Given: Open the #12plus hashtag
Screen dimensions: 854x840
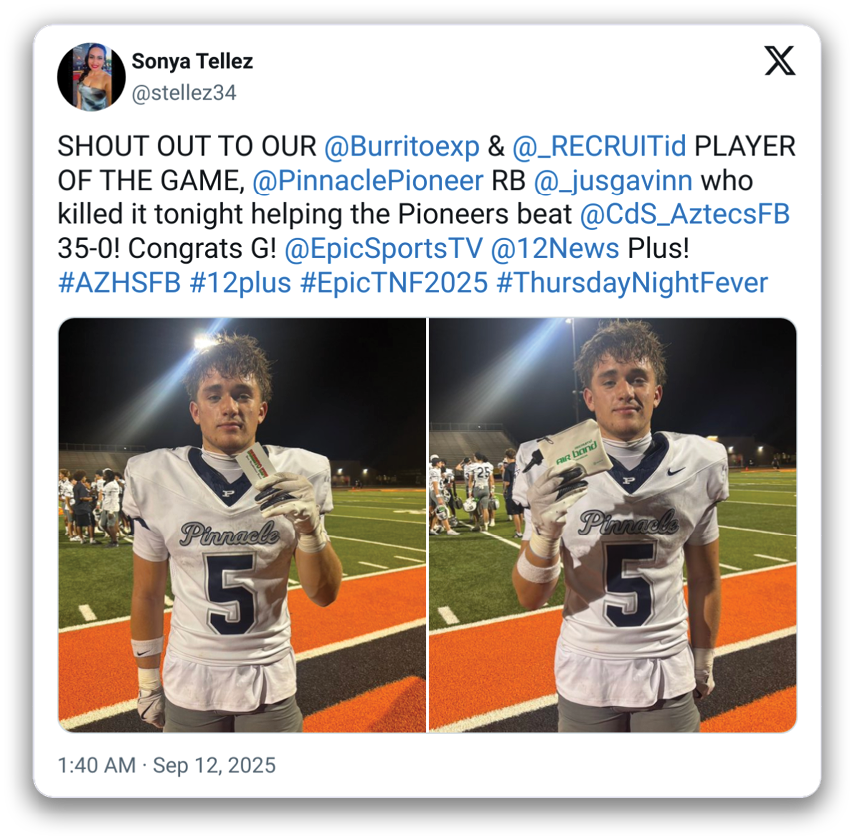Looking at the screenshot, I should 240,283.
